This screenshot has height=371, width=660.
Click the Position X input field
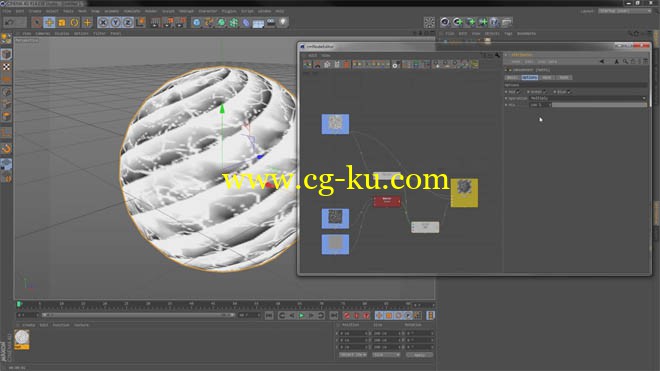(354, 333)
